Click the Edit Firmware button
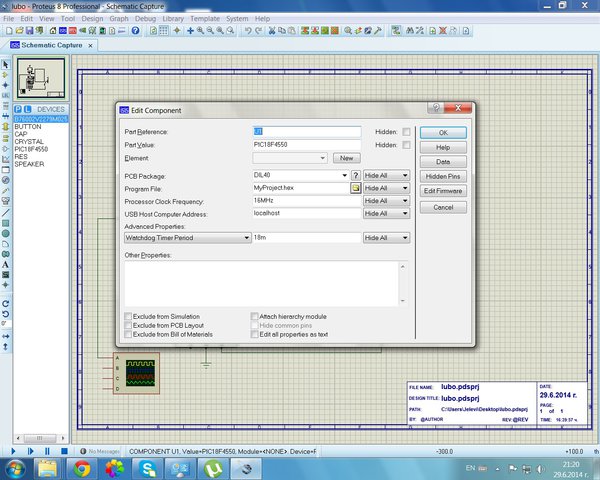 (443, 191)
